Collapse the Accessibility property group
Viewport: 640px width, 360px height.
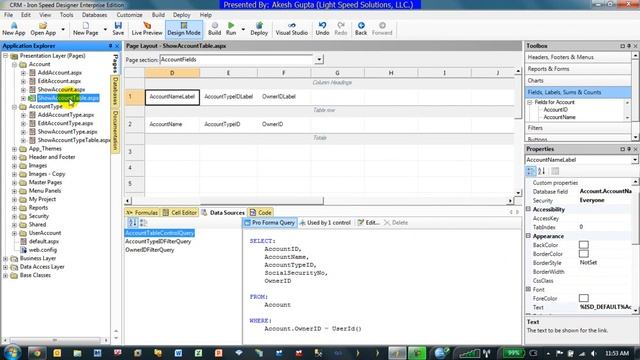point(528,209)
